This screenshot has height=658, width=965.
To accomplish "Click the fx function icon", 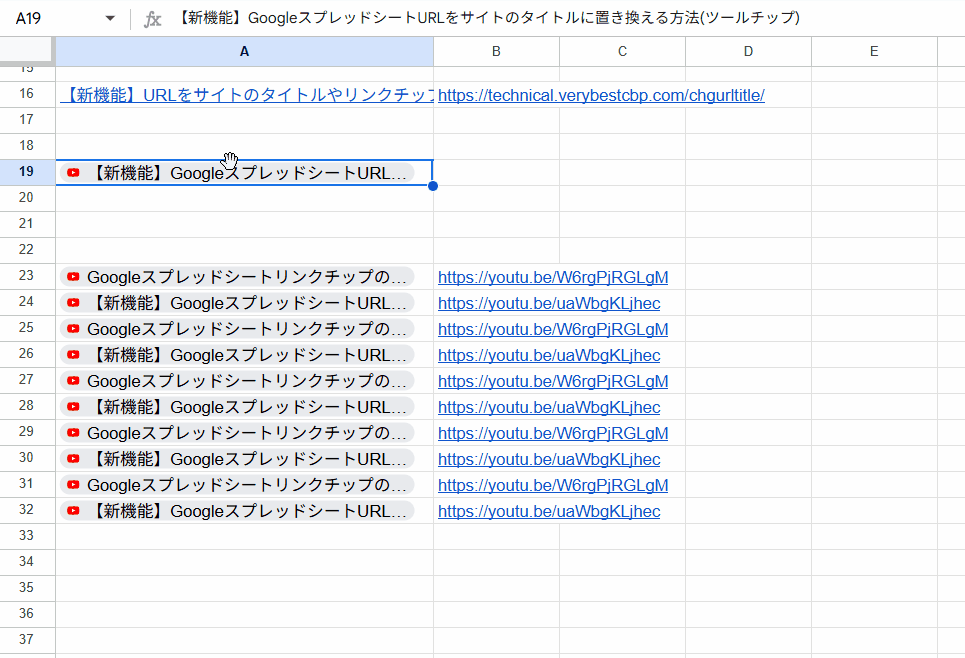I will click(x=153, y=19).
